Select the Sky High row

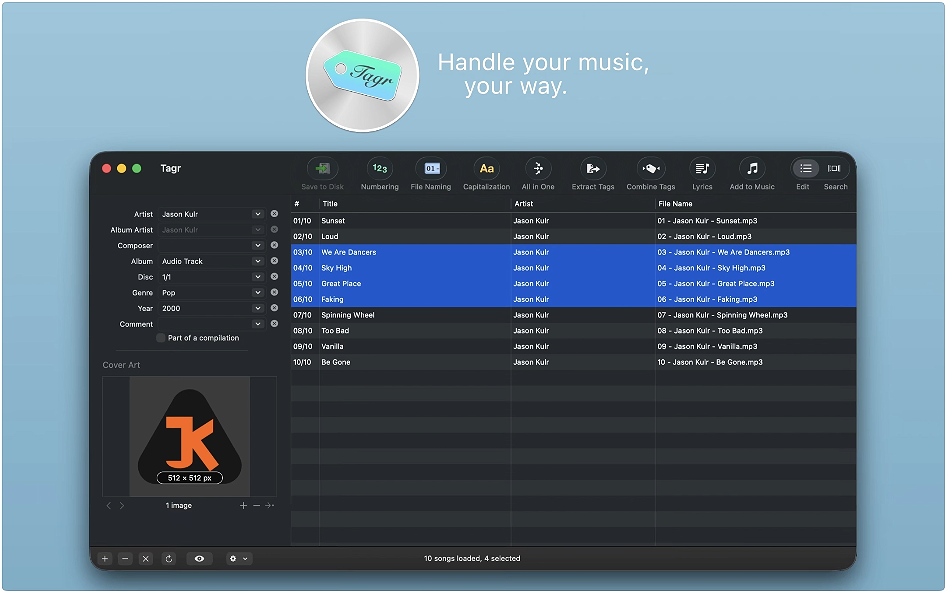pos(573,268)
